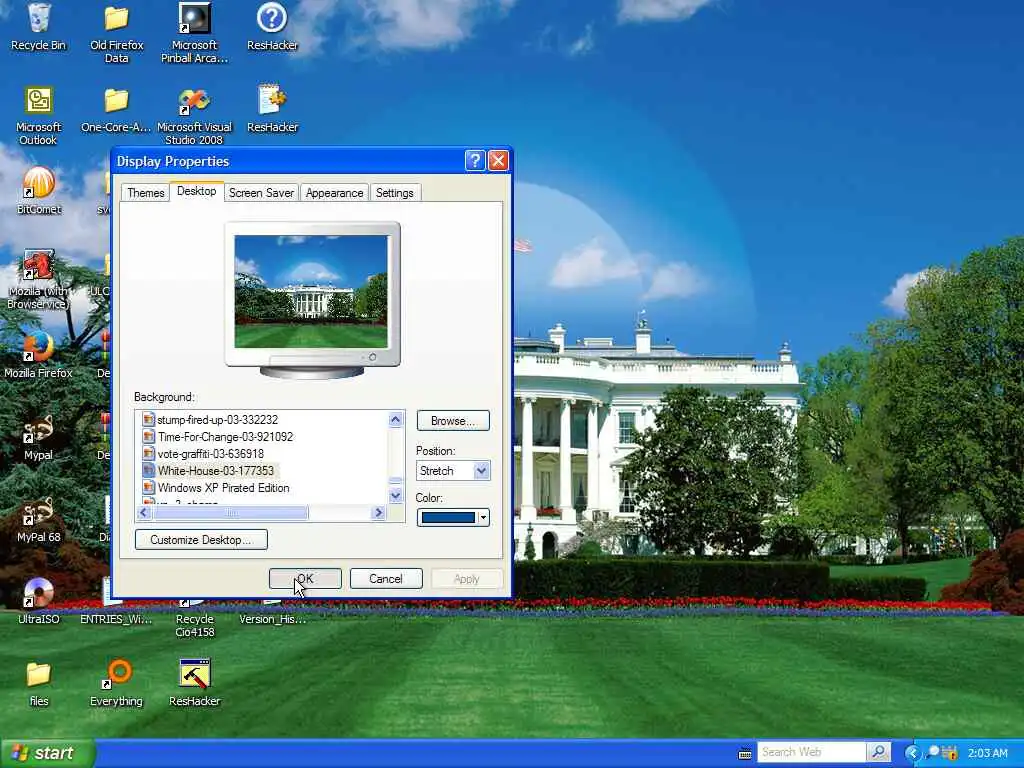Open the Recycle Bin desktop icon
This screenshot has height=768, width=1024.
tap(39, 27)
